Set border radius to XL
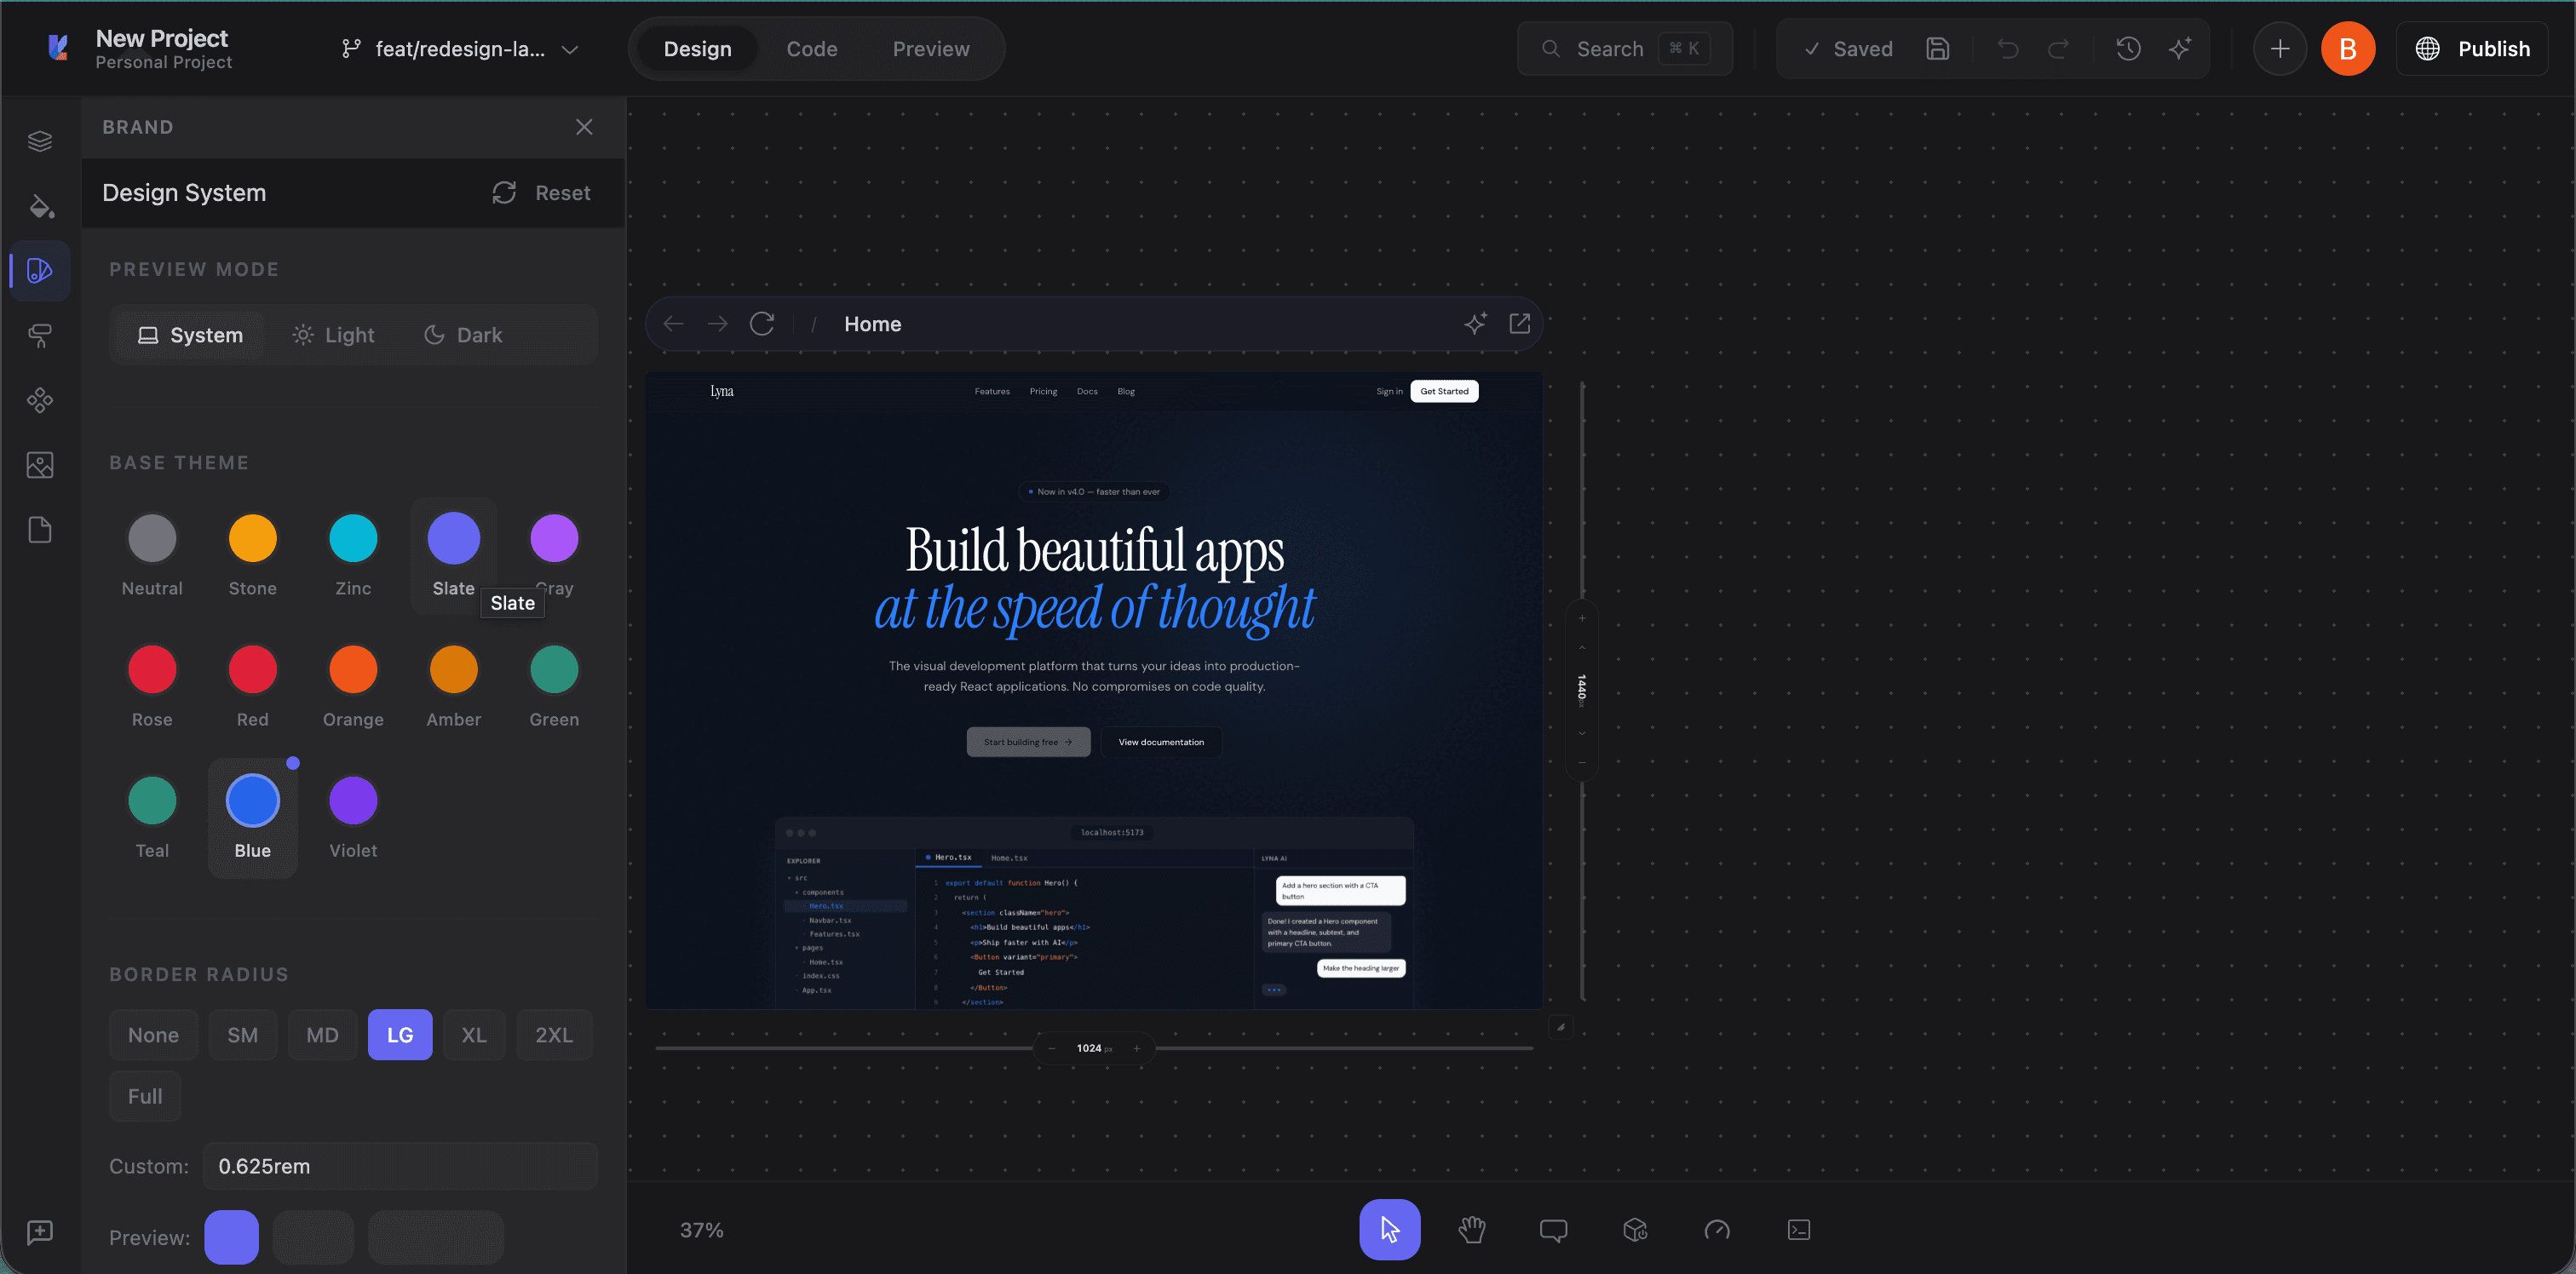Image resolution: width=2576 pixels, height=1274 pixels. tap(474, 1035)
